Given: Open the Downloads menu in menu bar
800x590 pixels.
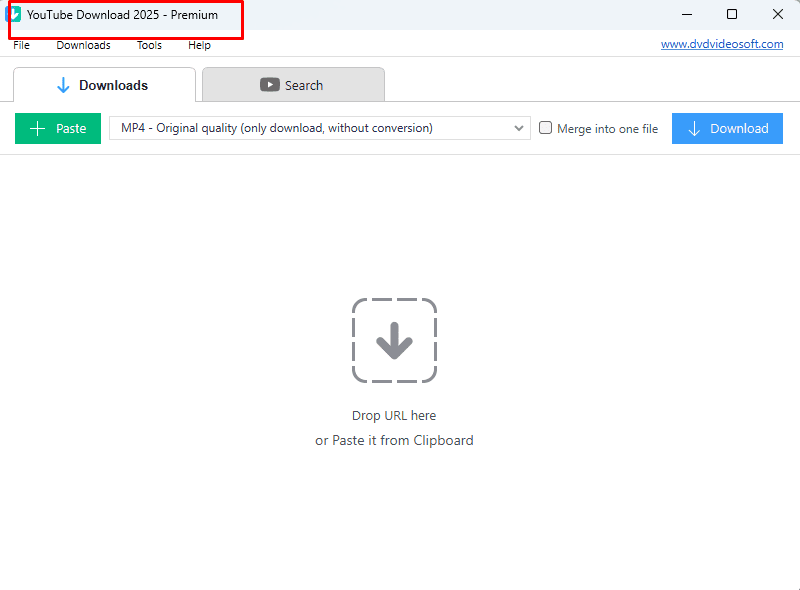Looking at the screenshot, I should pyautogui.click(x=83, y=45).
